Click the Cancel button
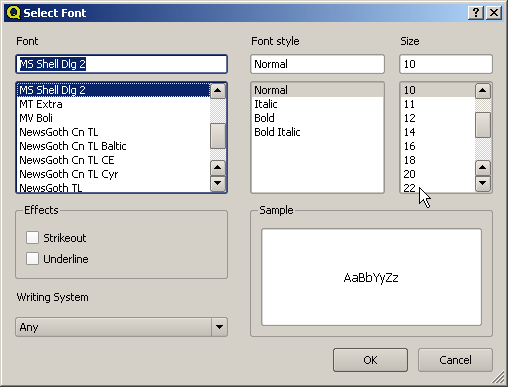 [x=455, y=360]
